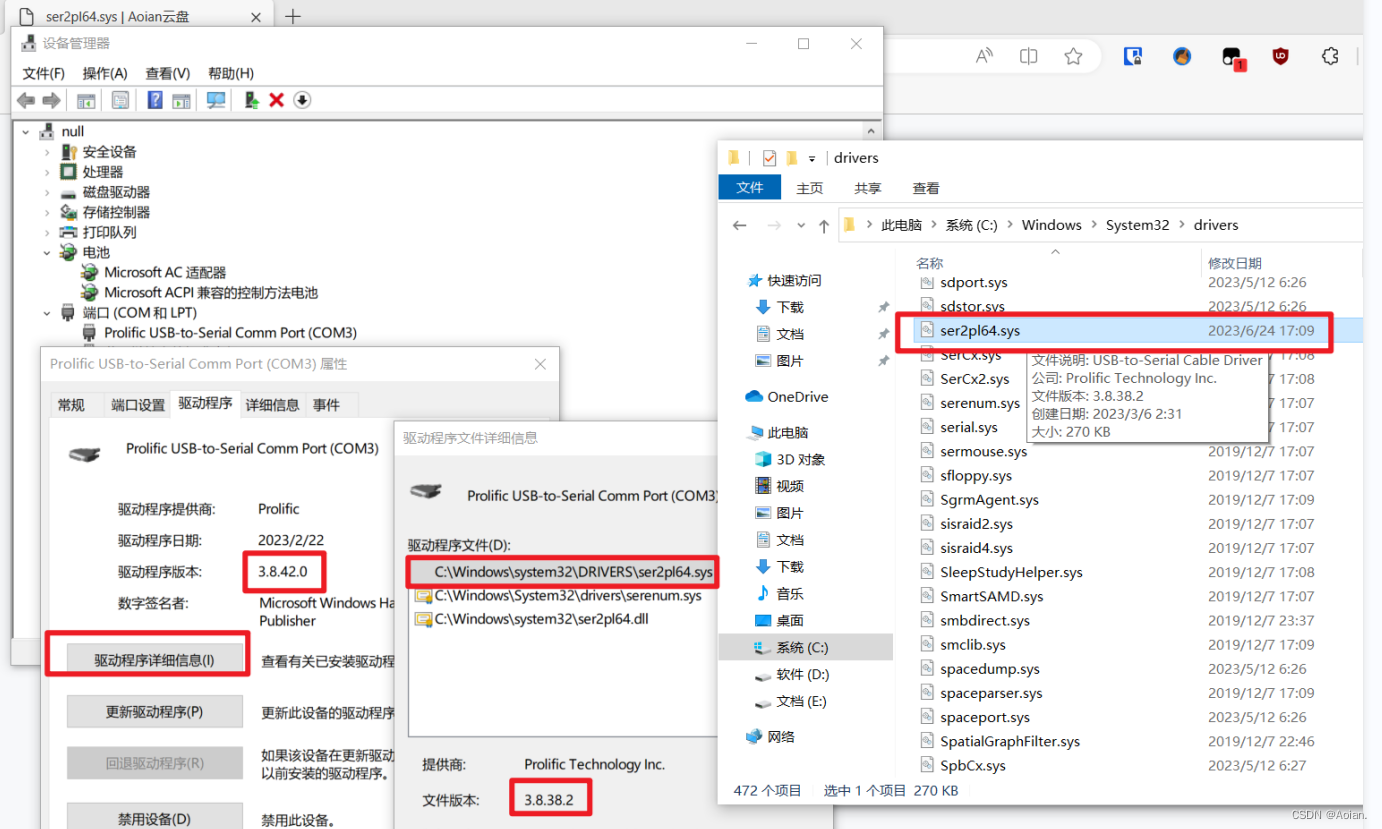Screen dimensions: 1382x829
Task: Click Device Manager forward arrow toolbar icon
Action: 51,100
